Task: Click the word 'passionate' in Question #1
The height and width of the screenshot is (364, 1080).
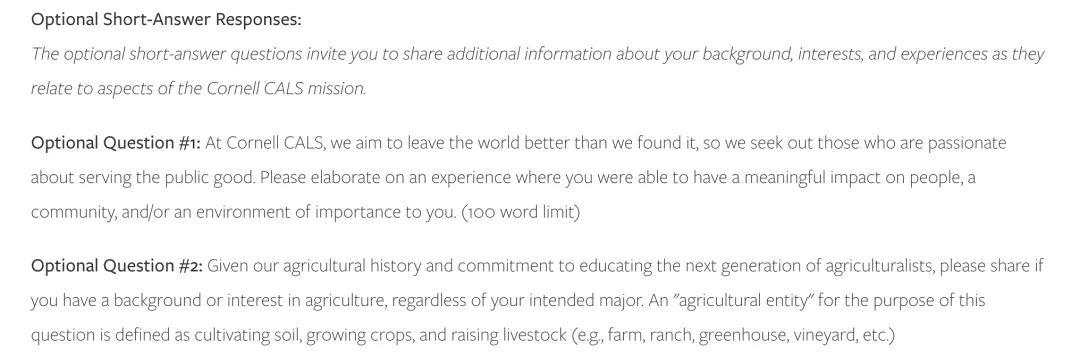Action: click(966, 143)
